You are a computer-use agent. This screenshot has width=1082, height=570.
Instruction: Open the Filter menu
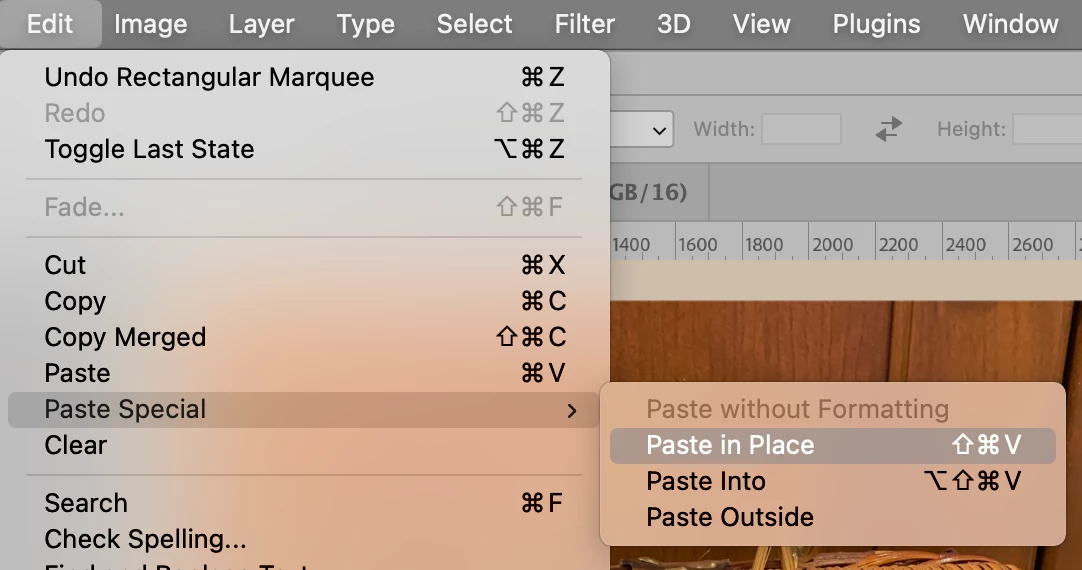(x=584, y=24)
